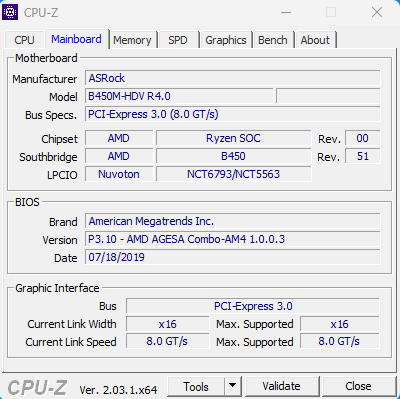400x399 pixels.
Task: Click the chipset revision value 00
Action: click(x=362, y=138)
